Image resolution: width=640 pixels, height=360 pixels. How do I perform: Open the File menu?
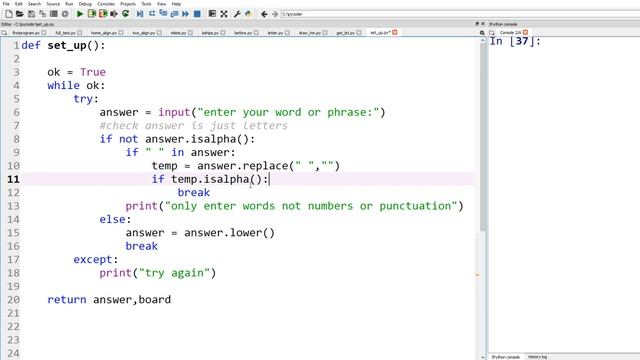6,4
